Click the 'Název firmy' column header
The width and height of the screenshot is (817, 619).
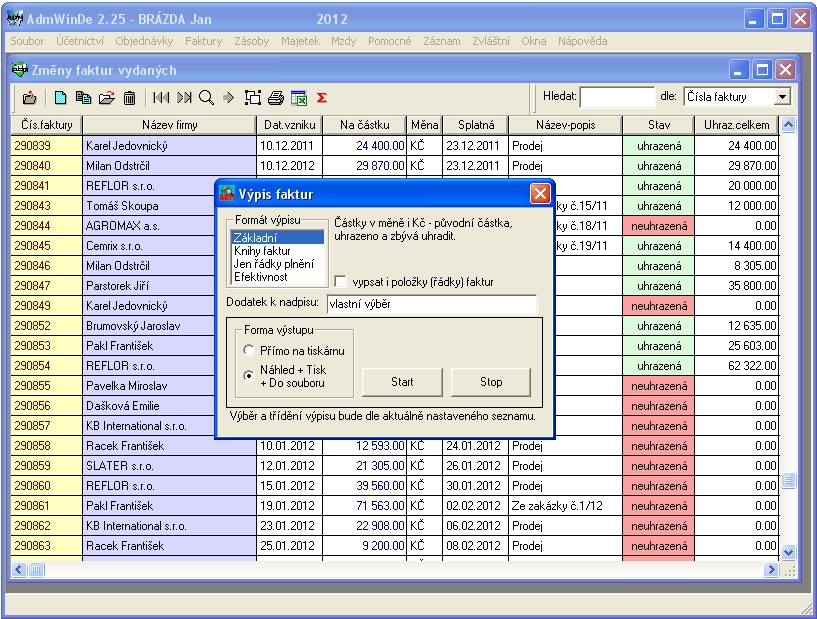(x=169, y=125)
